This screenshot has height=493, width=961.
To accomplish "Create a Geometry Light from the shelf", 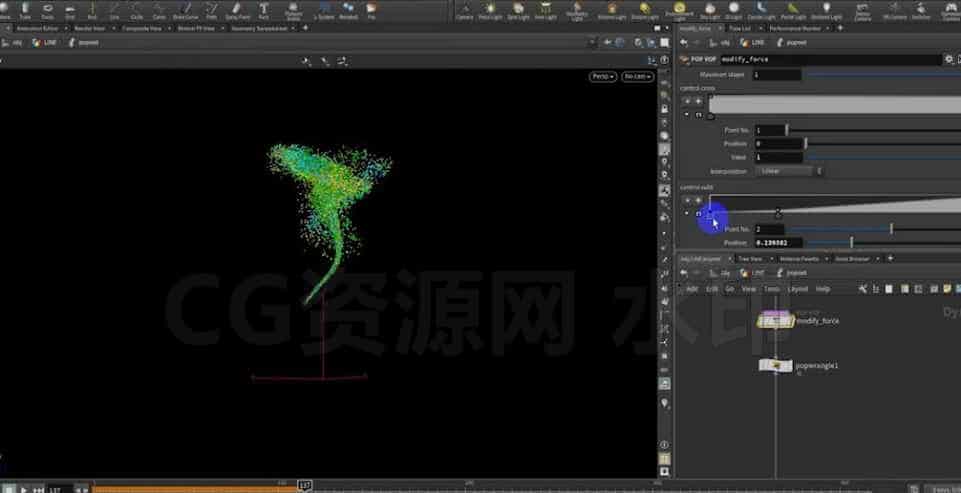I will point(577,11).
